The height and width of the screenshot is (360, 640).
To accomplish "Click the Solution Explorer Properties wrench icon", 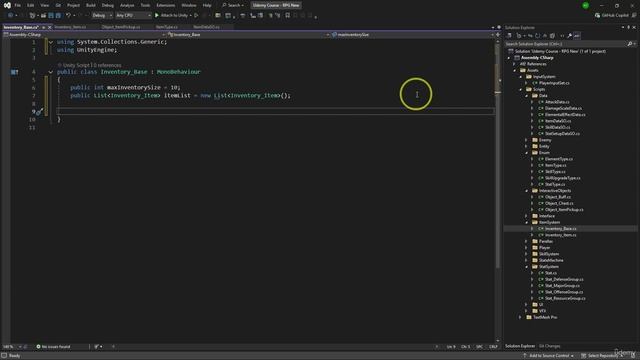I will [x=569, y=36].
